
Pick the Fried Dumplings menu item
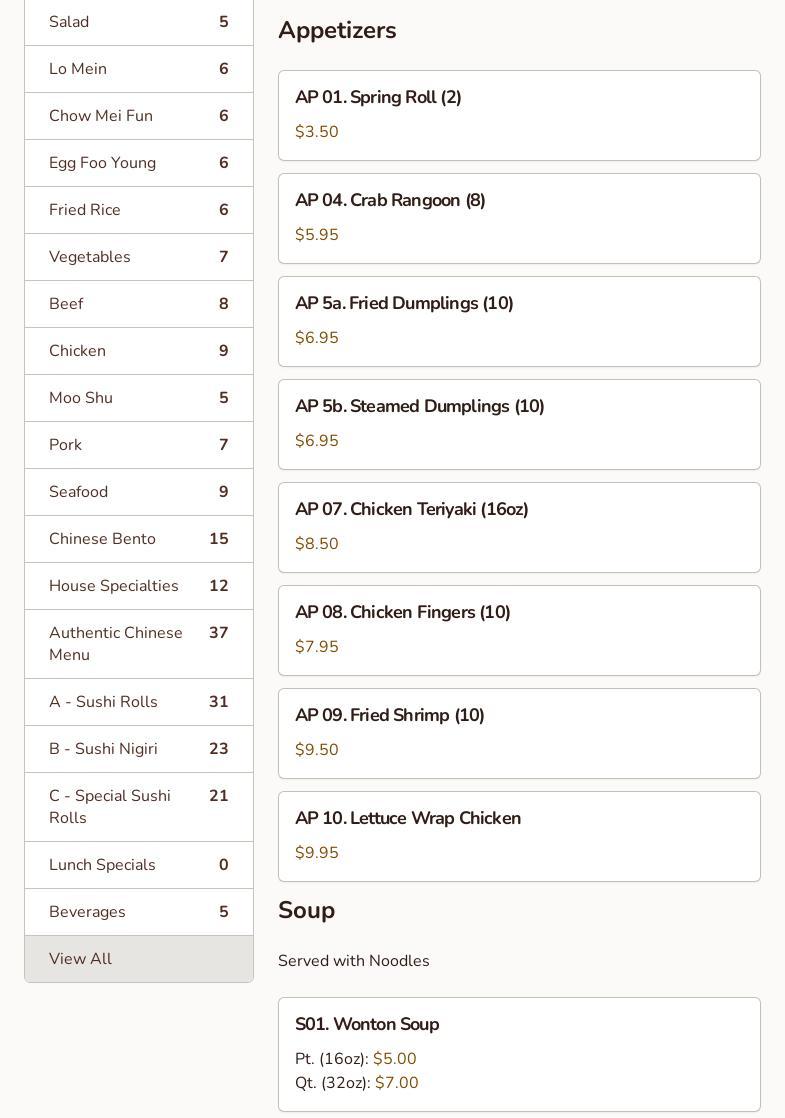click(x=519, y=321)
